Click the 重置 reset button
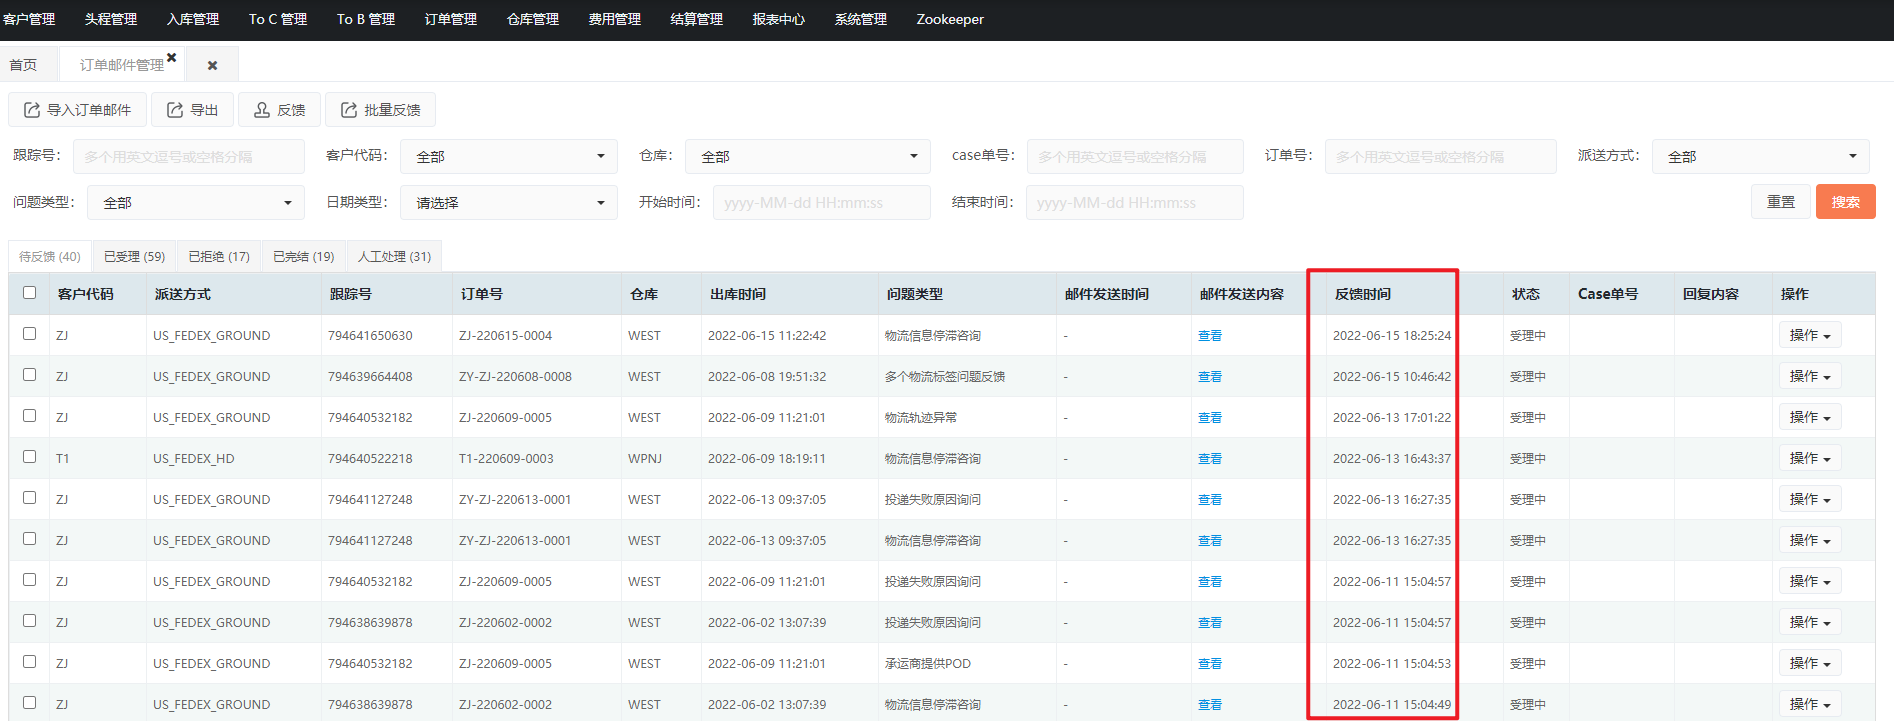This screenshot has height=721, width=1894. point(1781,202)
